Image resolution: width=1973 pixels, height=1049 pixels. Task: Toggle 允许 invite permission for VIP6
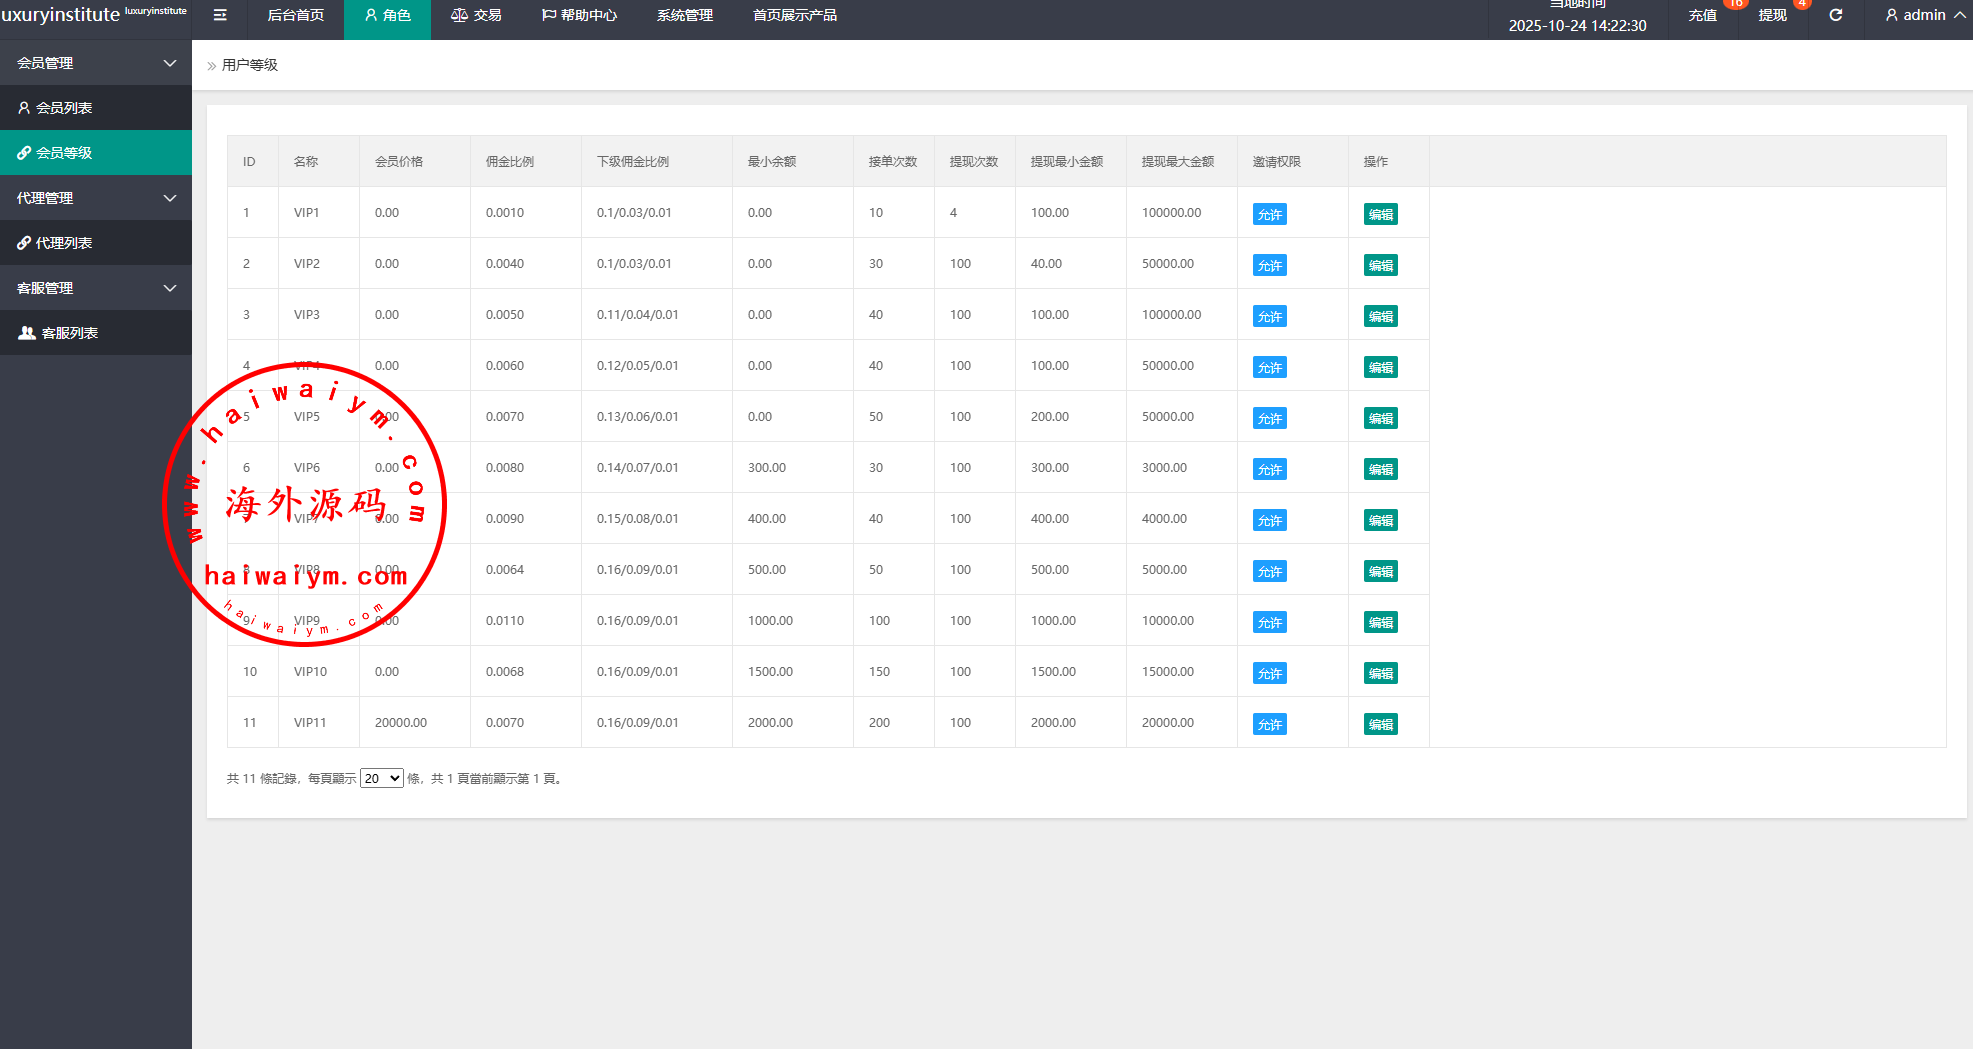point(1269,469)
